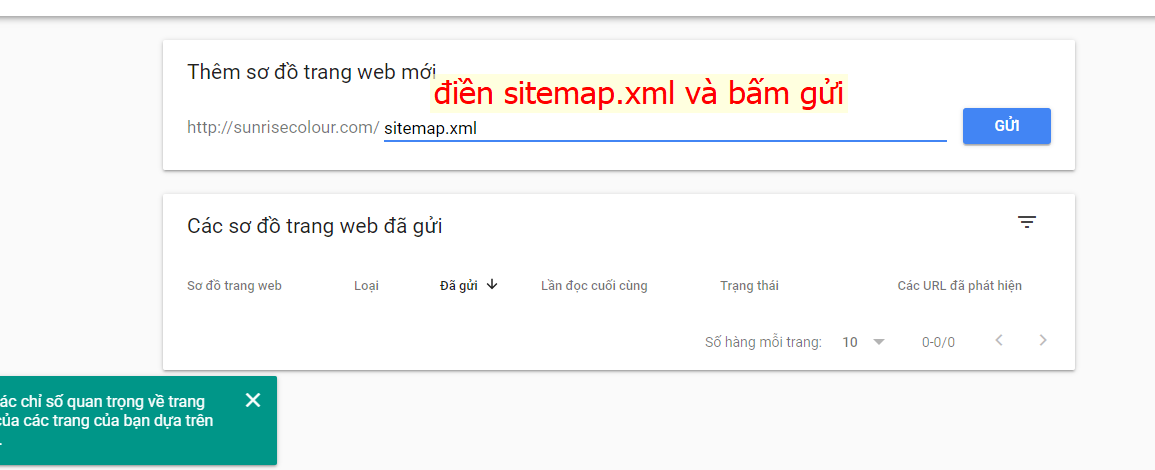Go to the next page chevron
1155x470 pixels.
click(x=1042, y=340)
